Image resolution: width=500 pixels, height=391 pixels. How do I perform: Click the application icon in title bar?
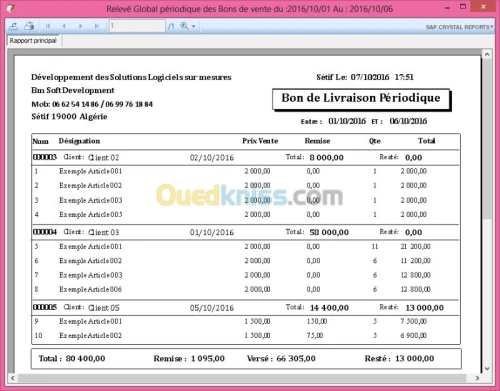click(11, 8)
